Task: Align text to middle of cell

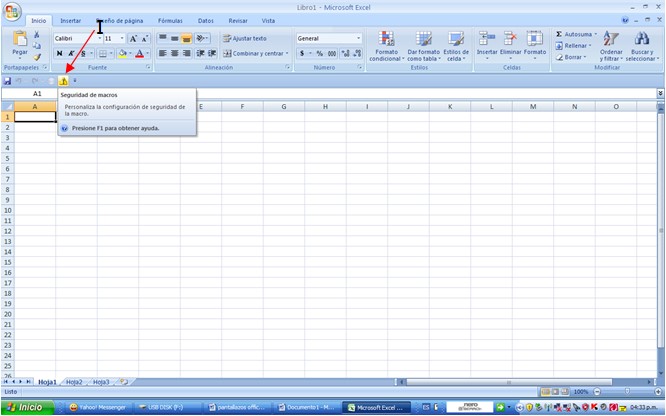Action: pos(175,38)
